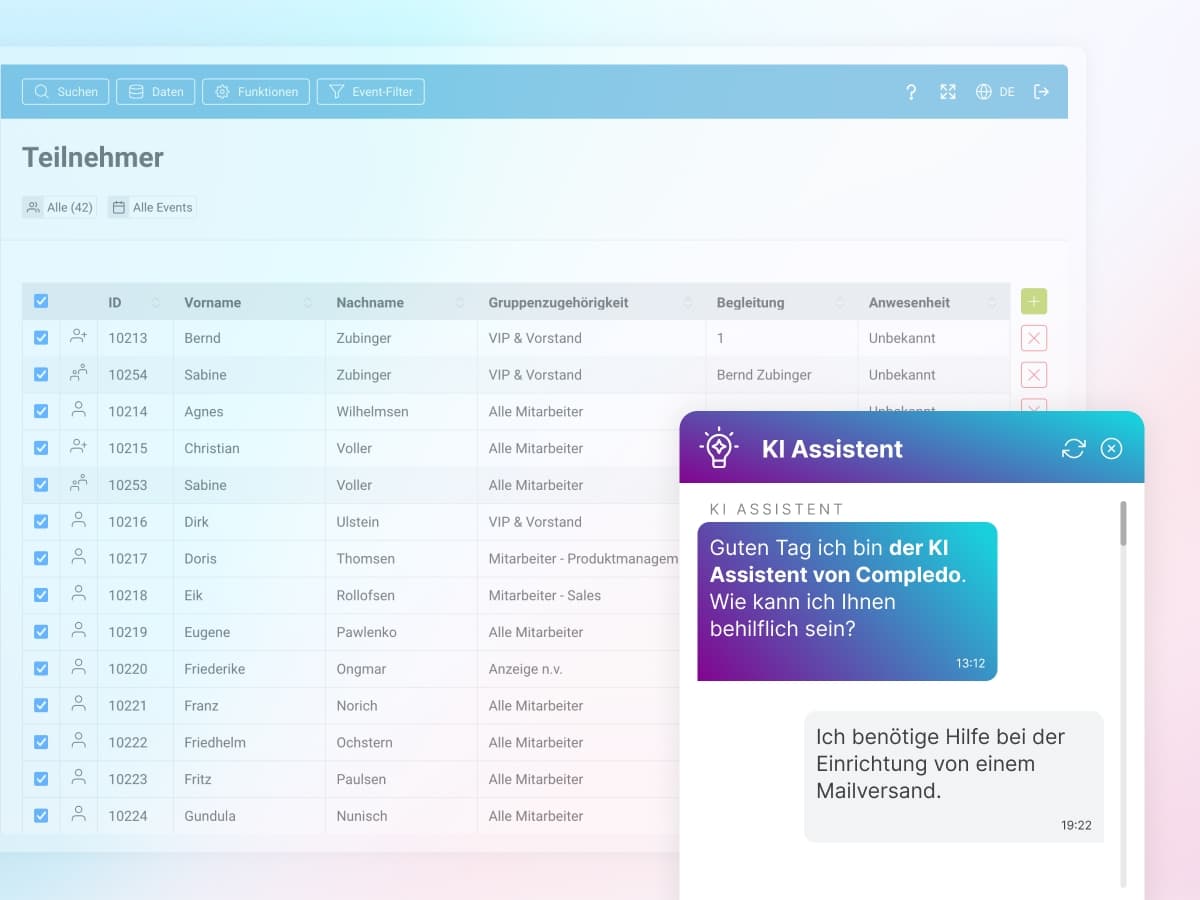Toggle the select-all checkbox in table header
This screenshot has width=1200, height=900.
coord(41,301)
